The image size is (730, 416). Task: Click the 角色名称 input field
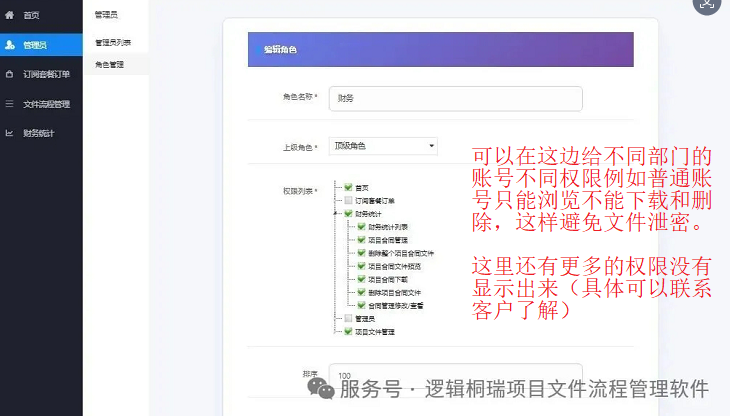coord(455,98)
